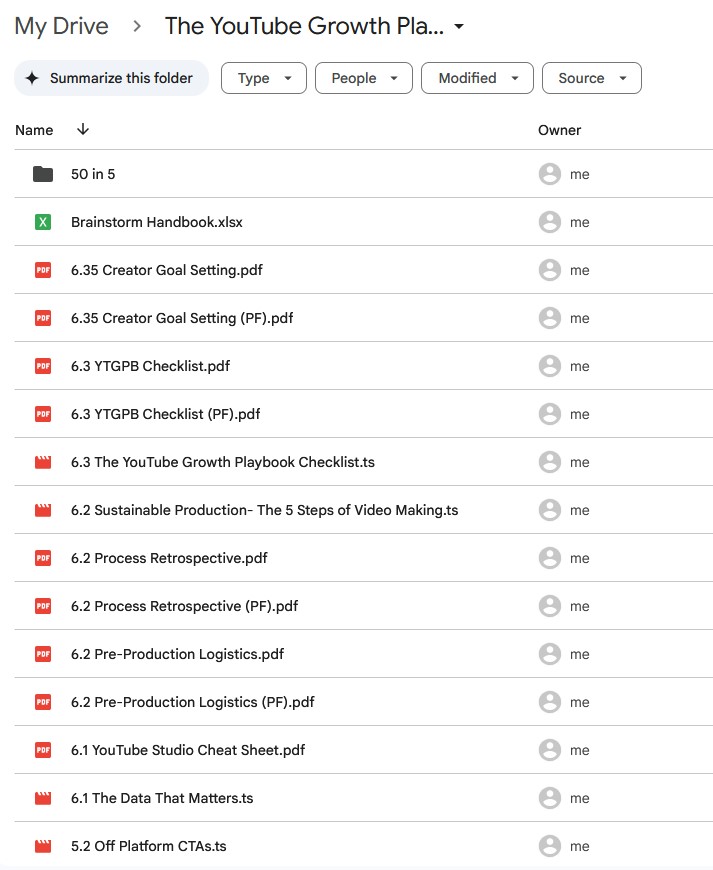Sort the list by the Name column header
The width and height of the screenshot is (713, 870).
34,130
